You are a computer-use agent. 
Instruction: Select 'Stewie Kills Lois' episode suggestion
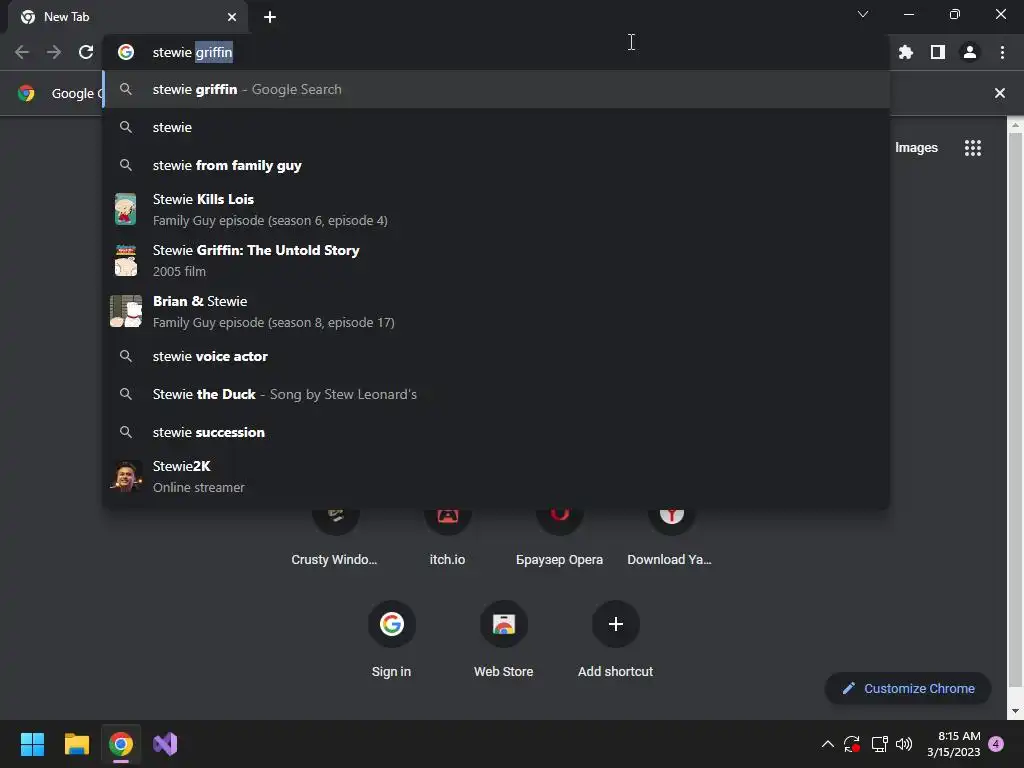pos(496,209)
